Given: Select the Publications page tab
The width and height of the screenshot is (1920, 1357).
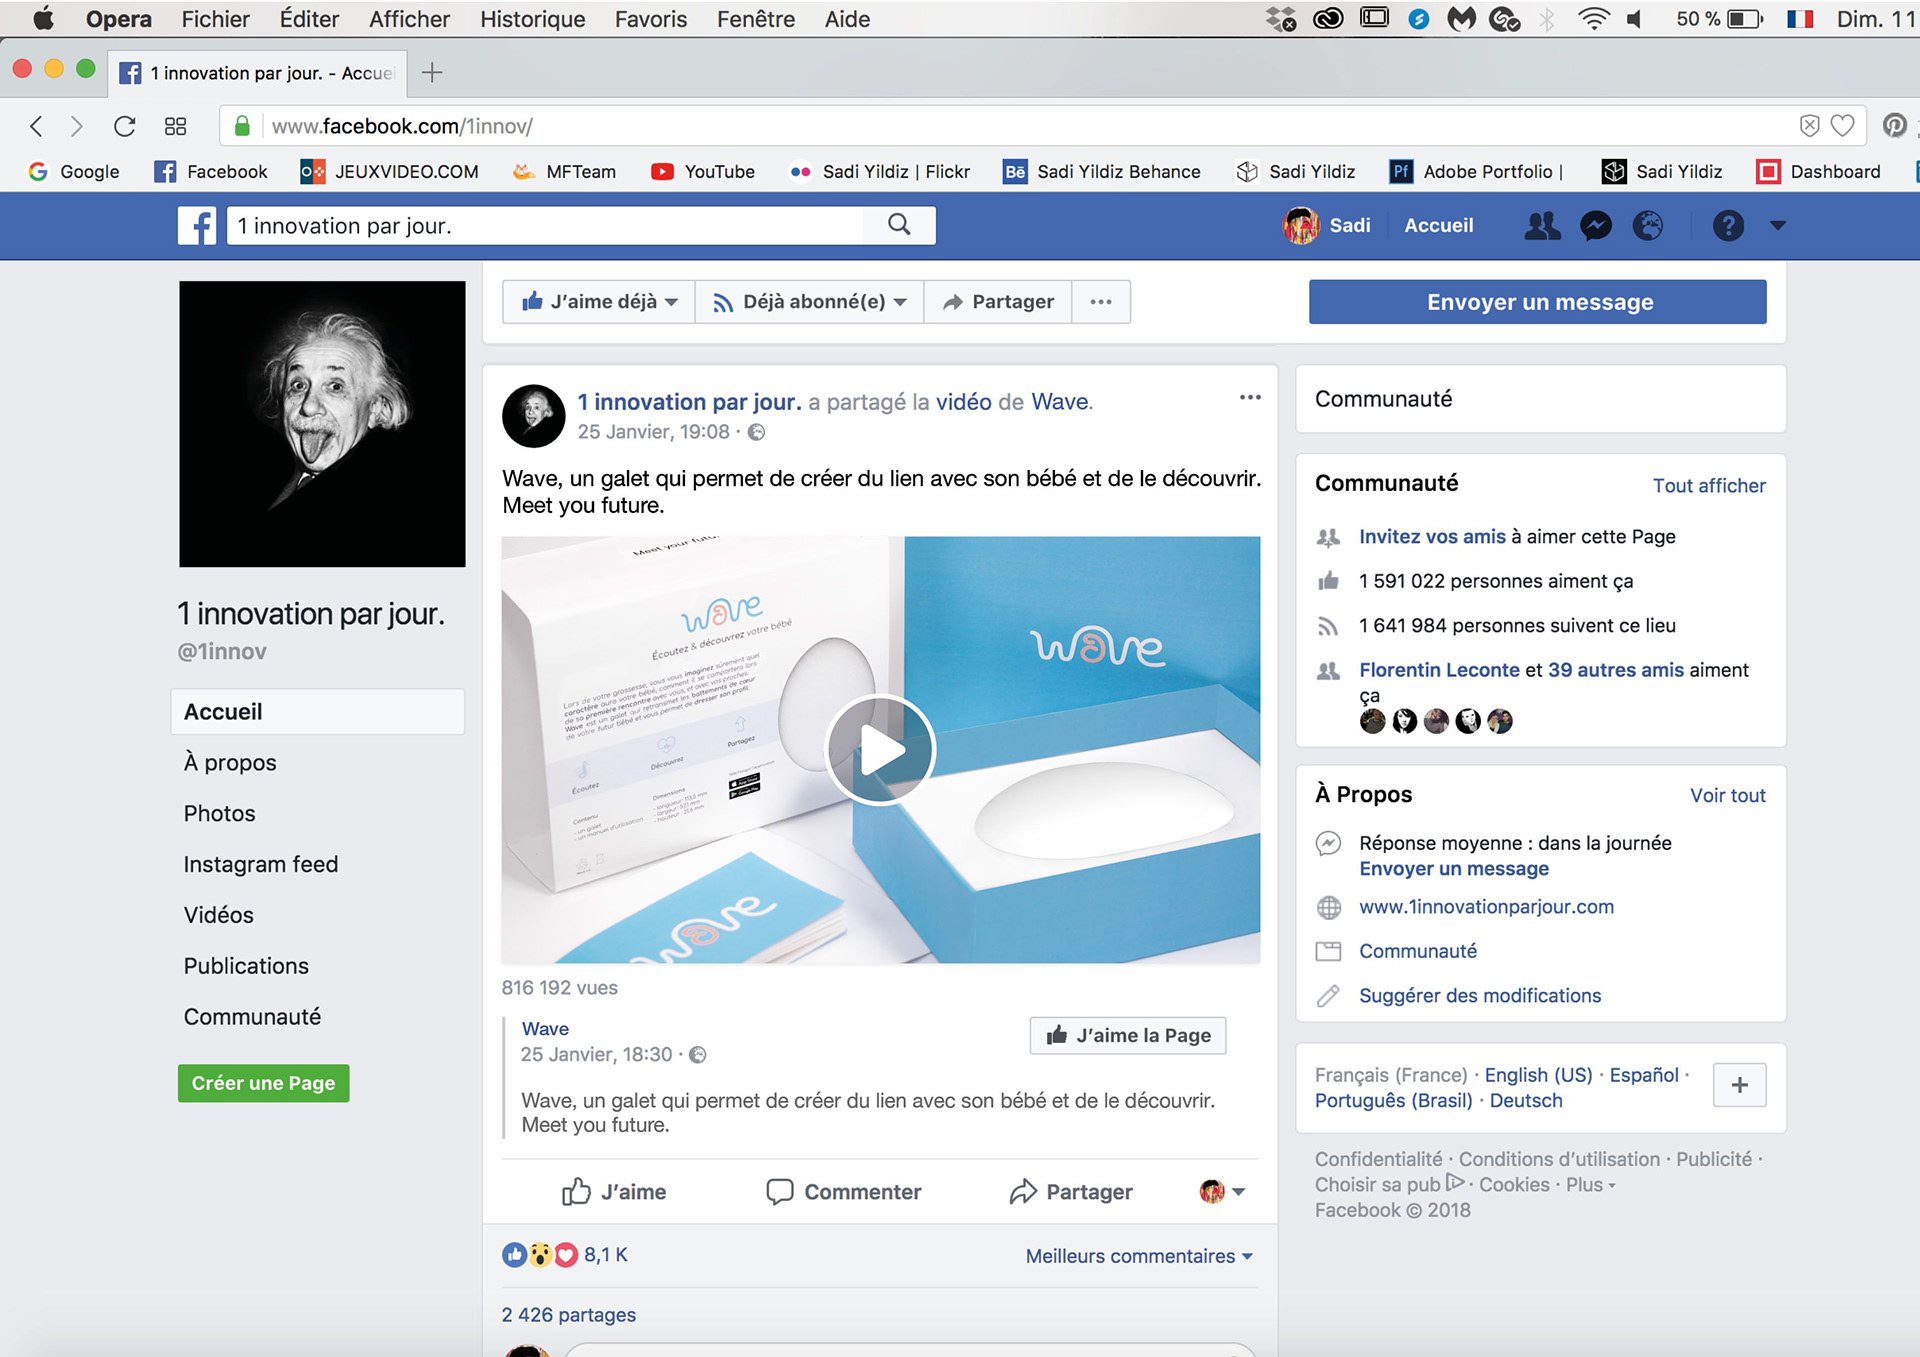Looking at the screenshot, I should (x=246, y=966).
